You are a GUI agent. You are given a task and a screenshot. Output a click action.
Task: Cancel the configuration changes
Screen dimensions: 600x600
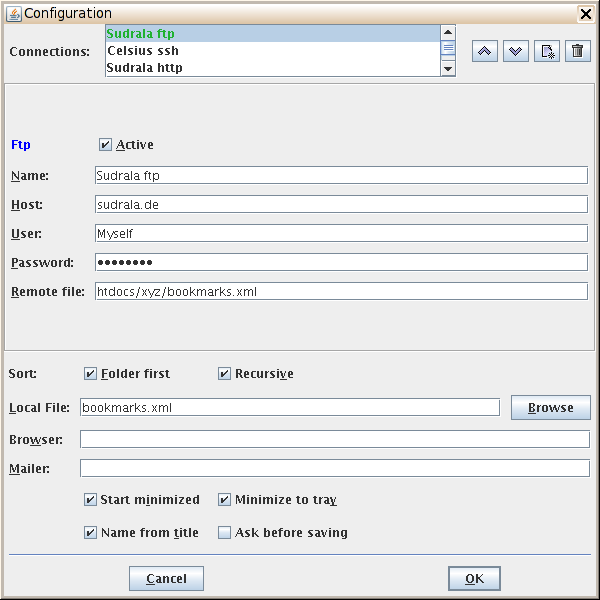click(166, 579)
